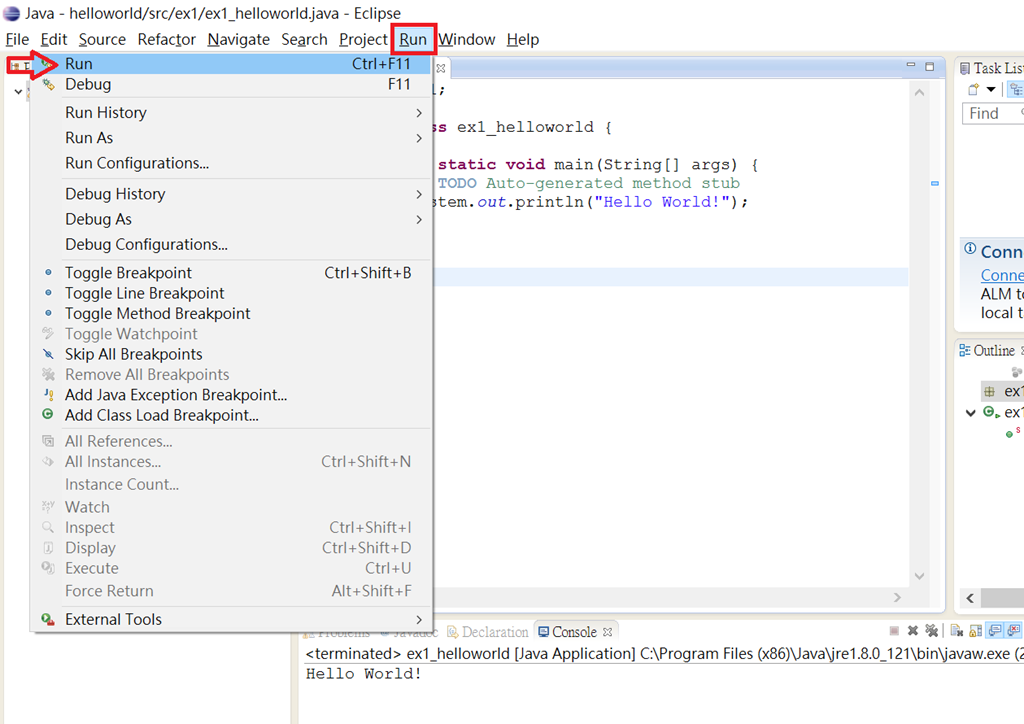Click the Outline view icon
This screenshot has width=1024, height=724.
tap(965, 351)
